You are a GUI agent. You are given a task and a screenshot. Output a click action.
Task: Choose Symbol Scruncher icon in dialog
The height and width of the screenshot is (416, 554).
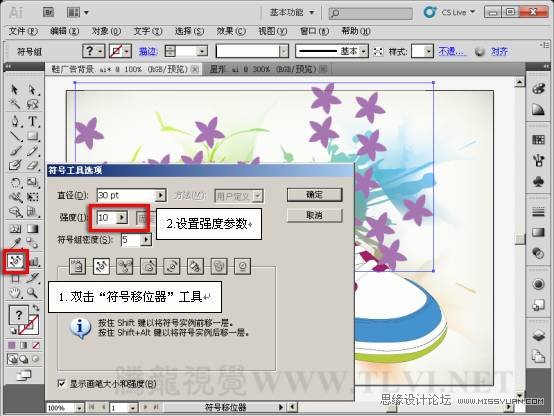coord(125,266)
